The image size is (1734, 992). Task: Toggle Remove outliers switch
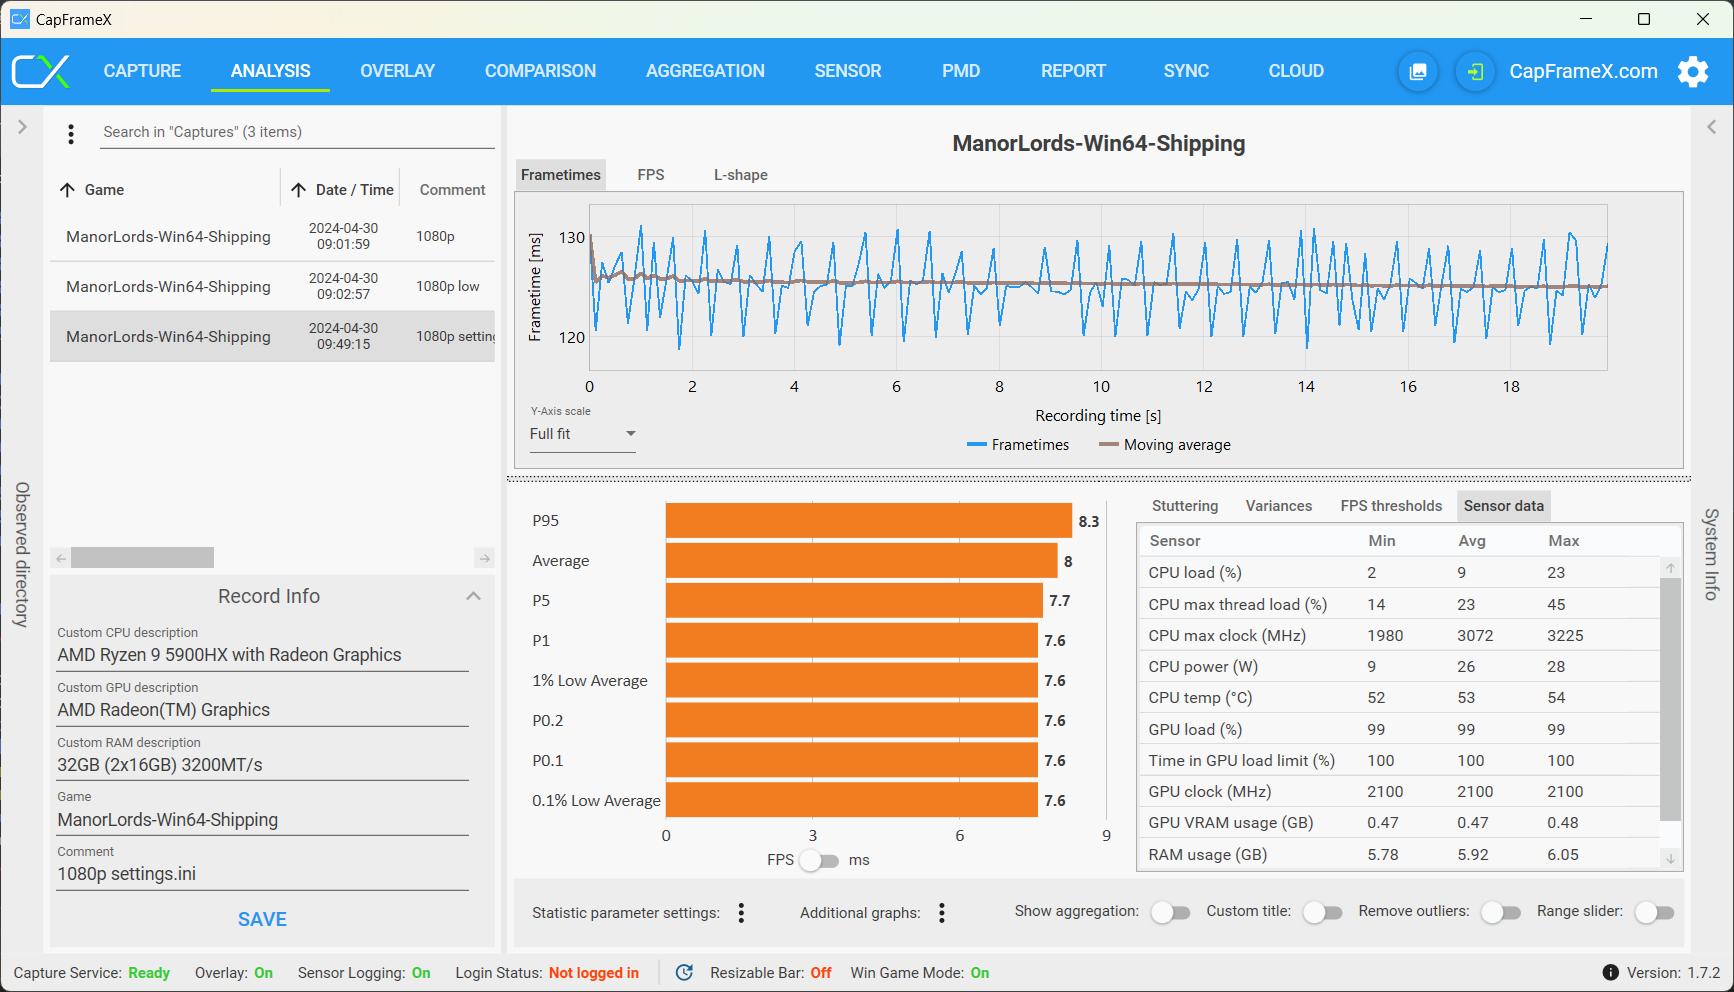[1501, 912]
